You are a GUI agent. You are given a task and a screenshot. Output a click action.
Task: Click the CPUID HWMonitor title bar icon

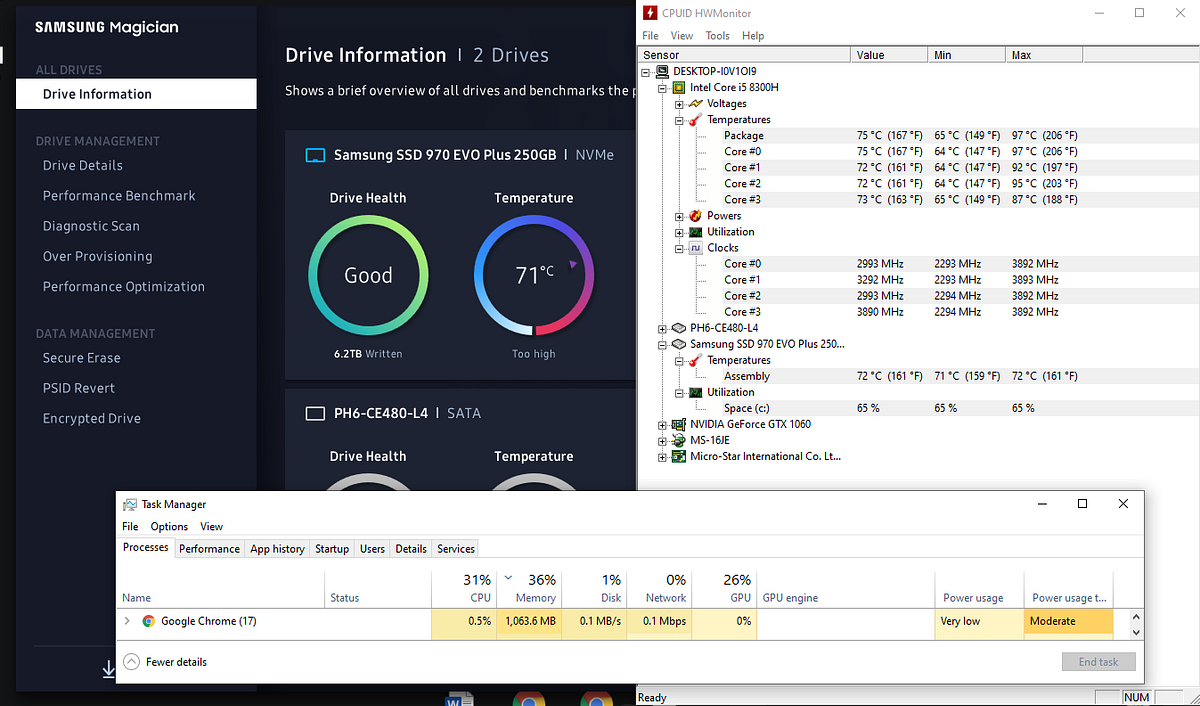pyautogui.click(x=650, y=13)
